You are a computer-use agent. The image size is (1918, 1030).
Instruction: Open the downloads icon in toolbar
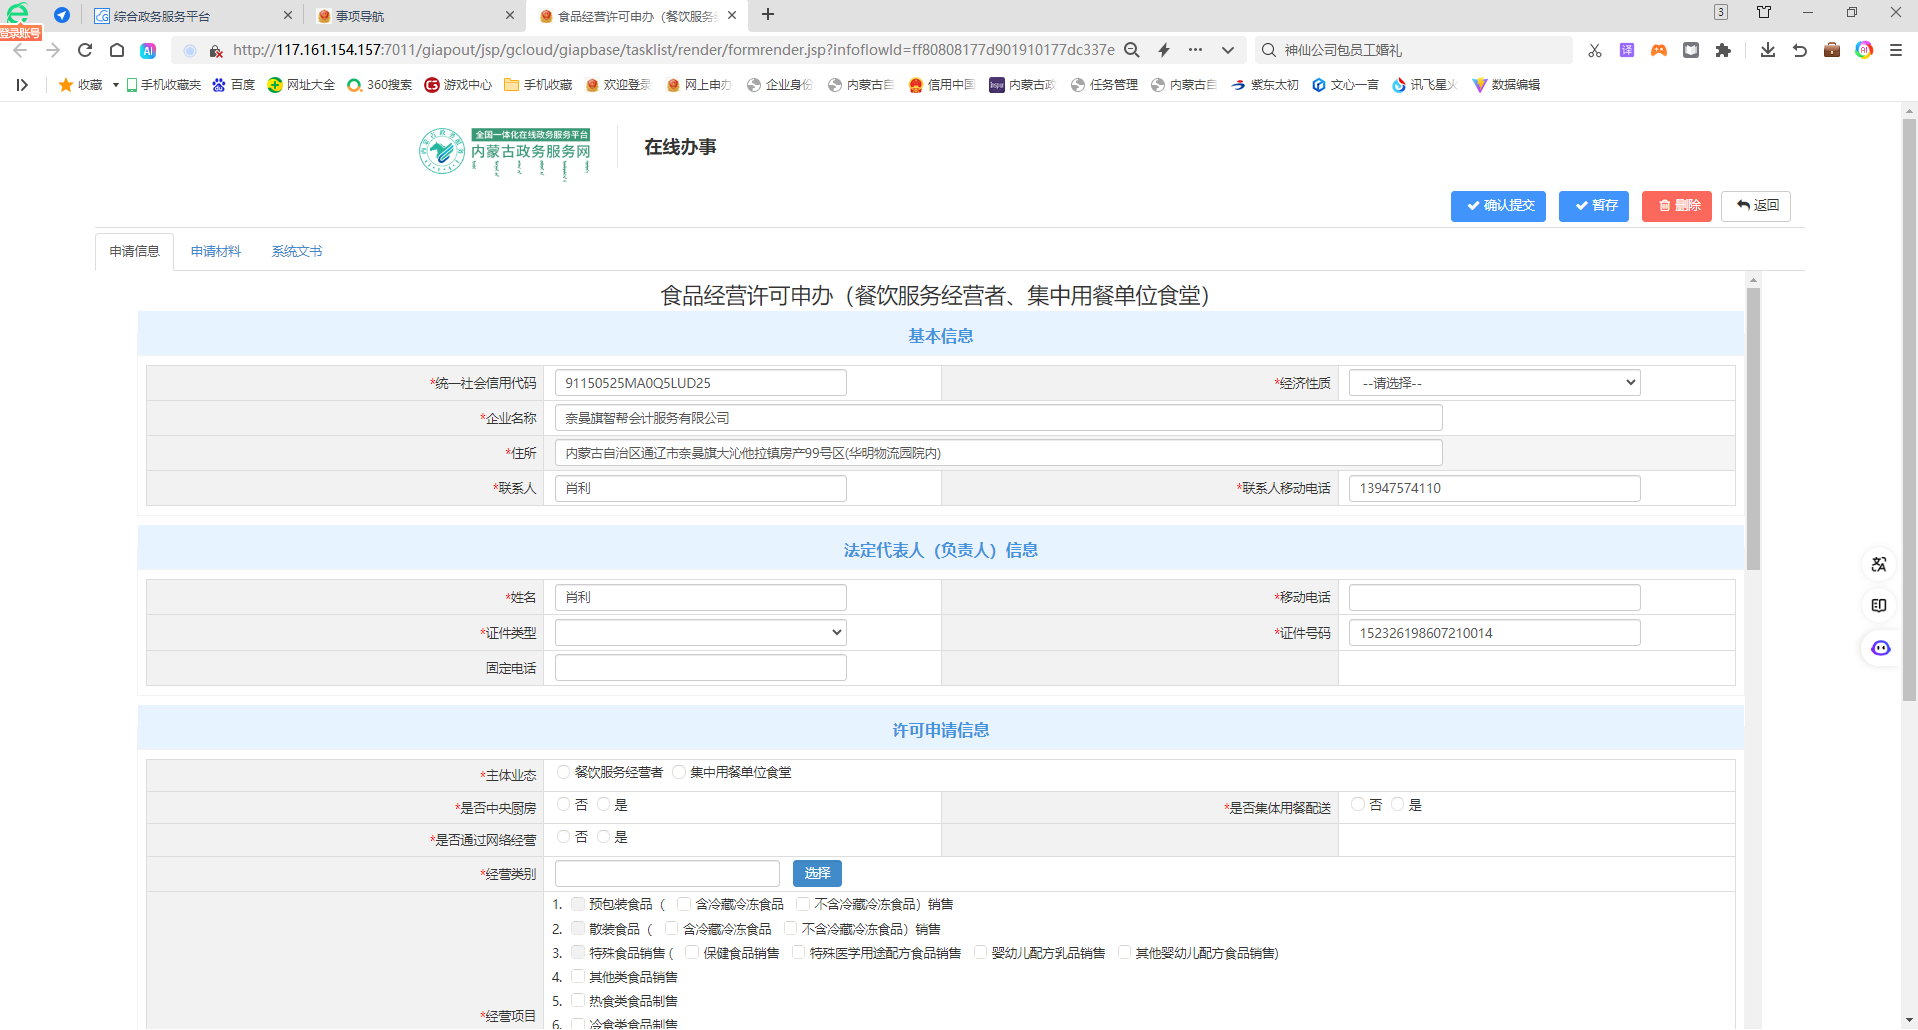[x=1768, y=50]
